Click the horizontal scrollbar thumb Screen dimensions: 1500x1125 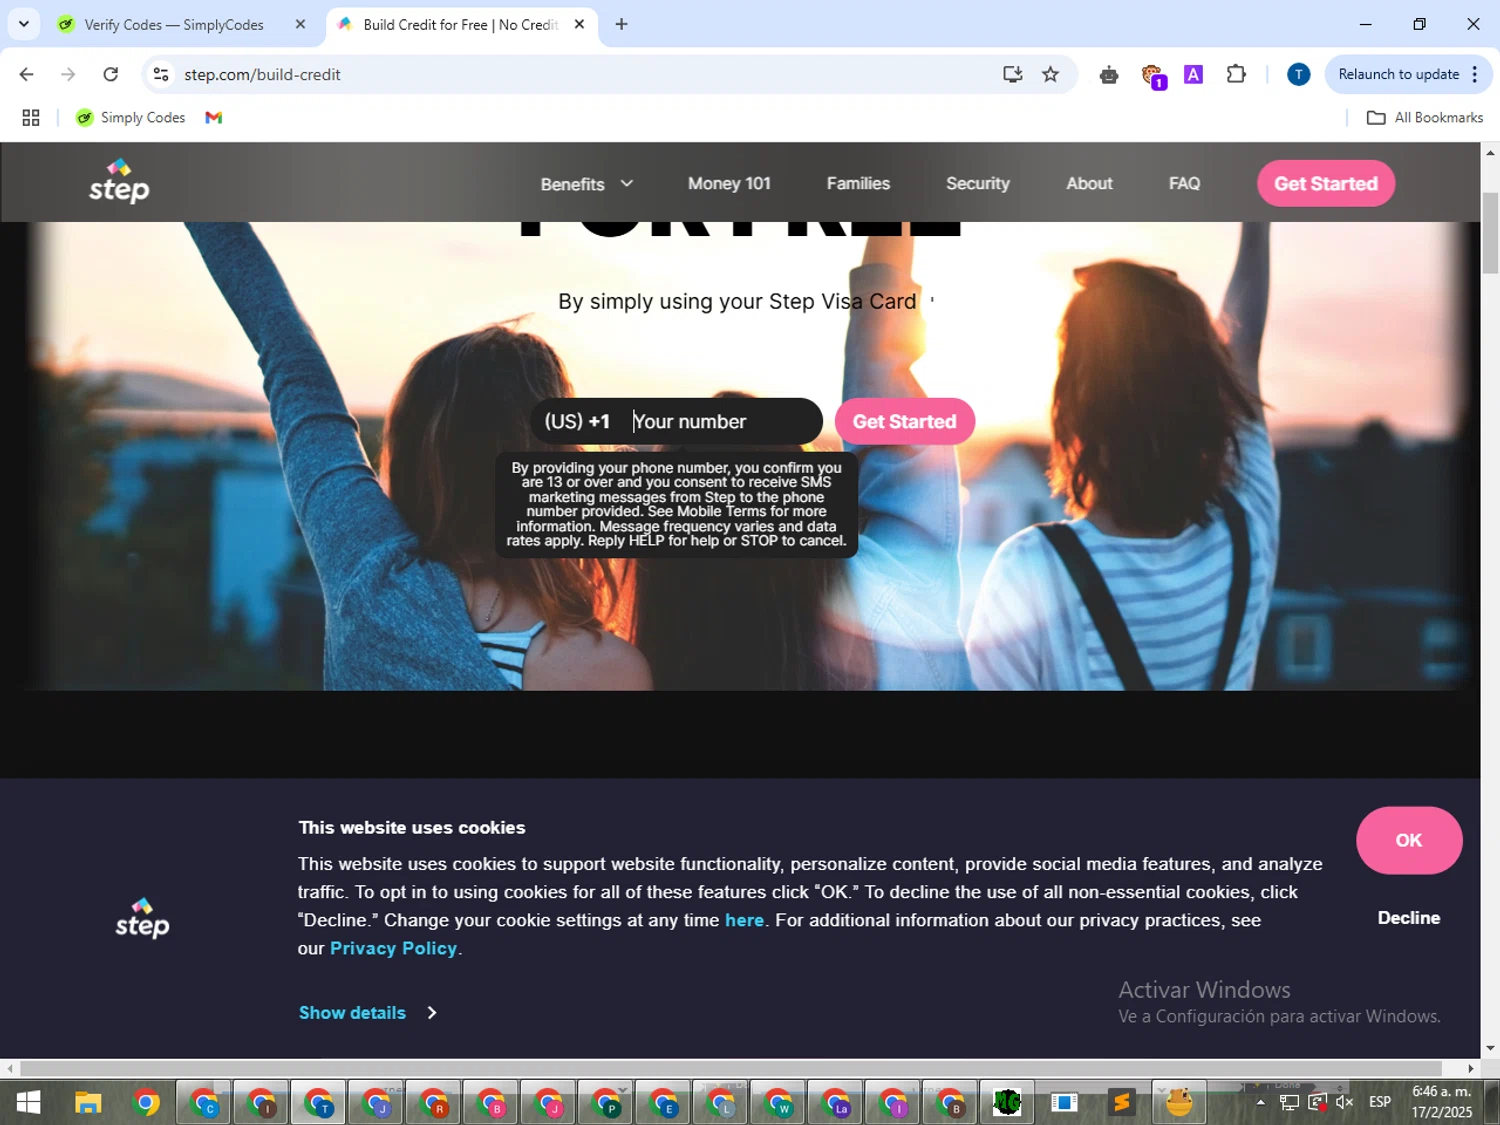click(x=730, y=1068)
